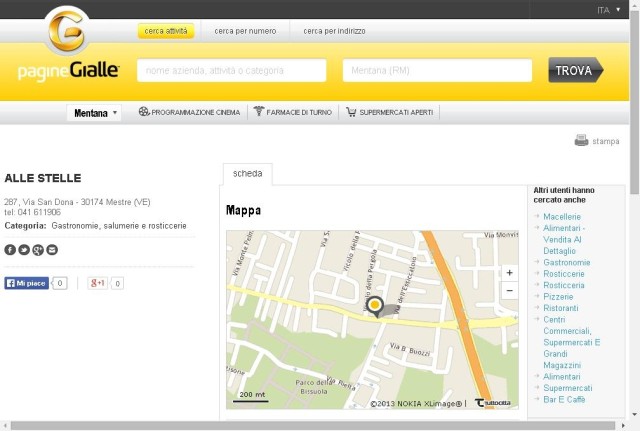Switch to cerca per numero tab

245,31
